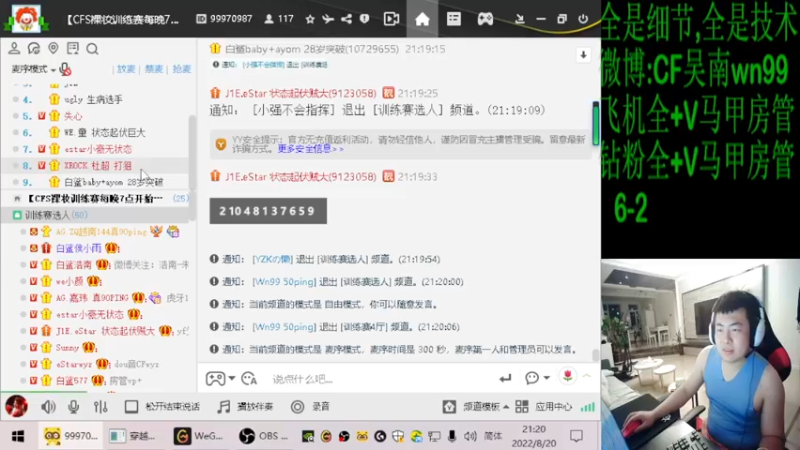Click the 禁麦 link

pos(154,69)
